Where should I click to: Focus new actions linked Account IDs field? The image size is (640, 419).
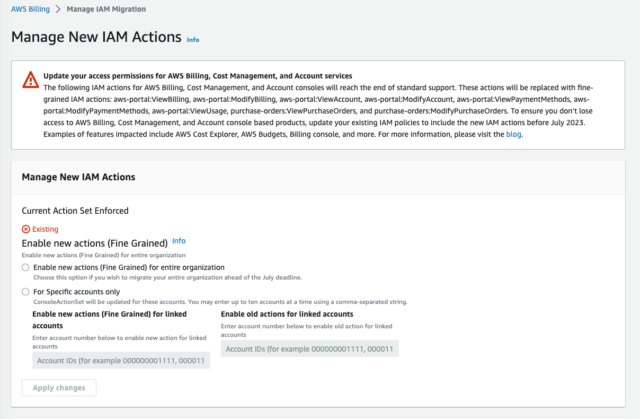point(121,361)
